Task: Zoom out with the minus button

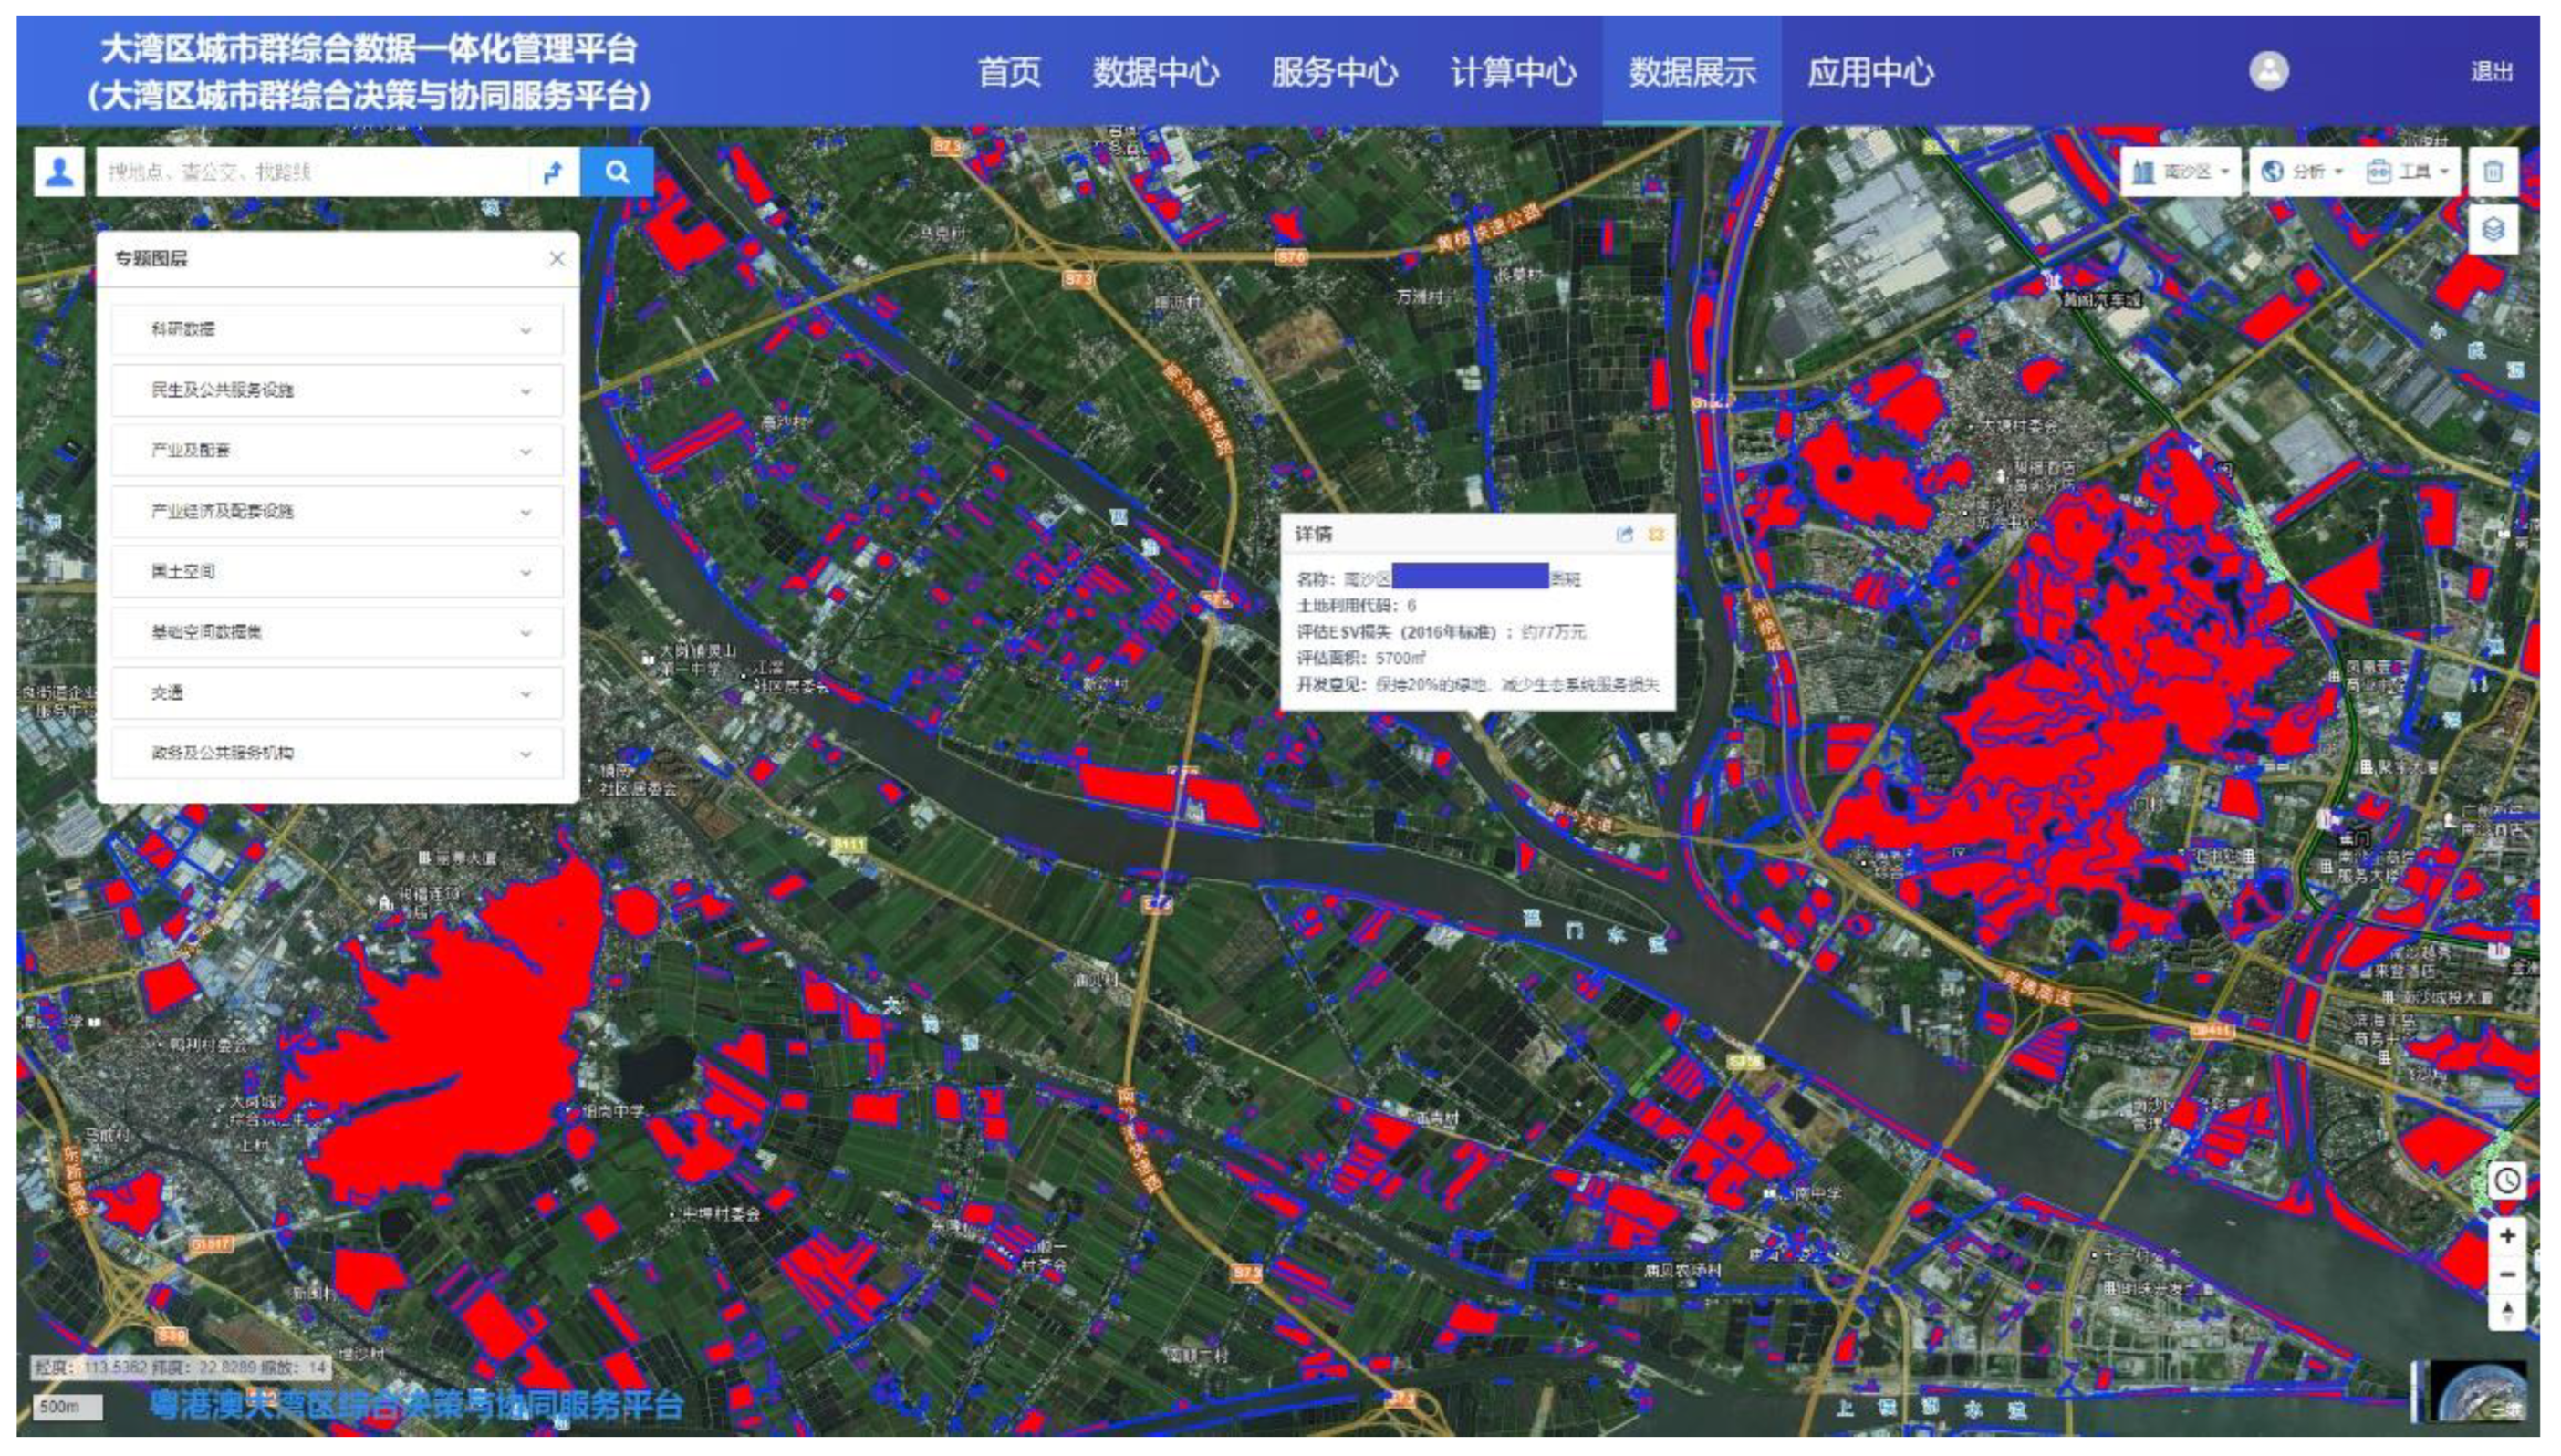Action: click(2507, 1274)
